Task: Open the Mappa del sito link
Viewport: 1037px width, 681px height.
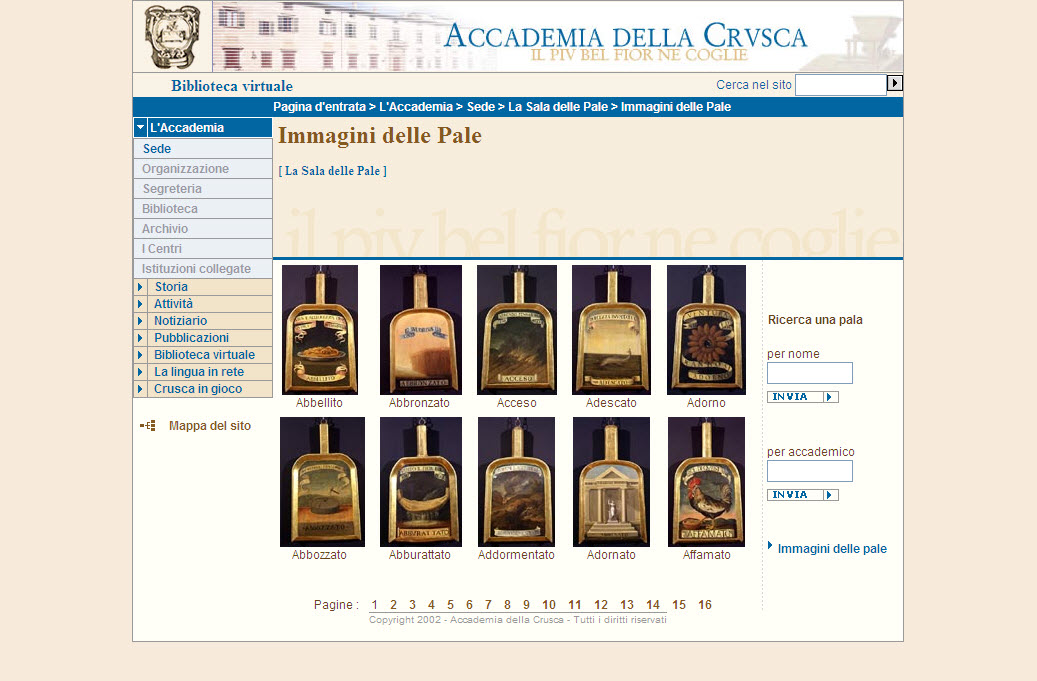Action: pos(210,426)
